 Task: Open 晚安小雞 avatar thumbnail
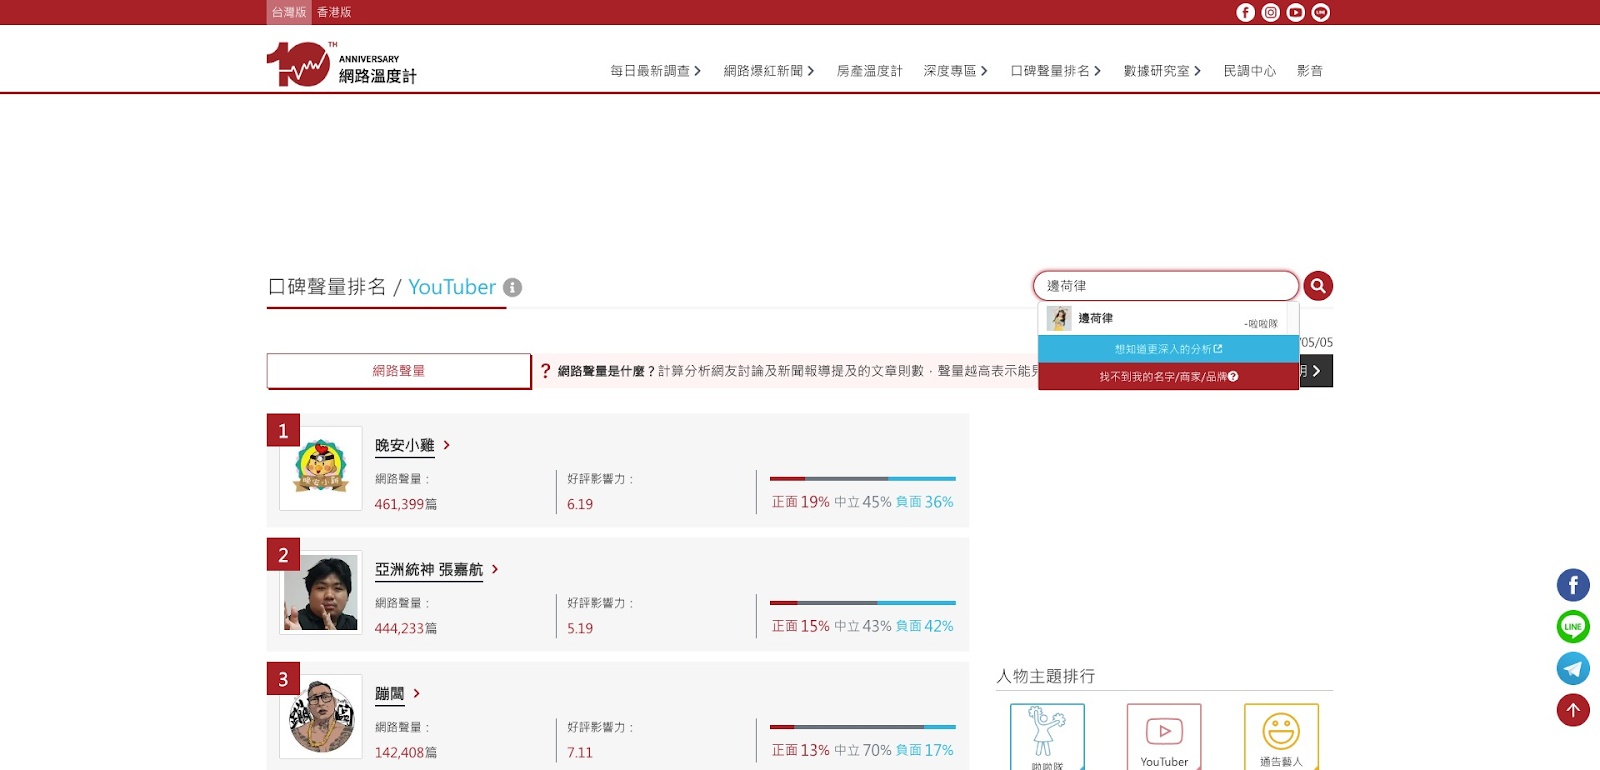321,468
